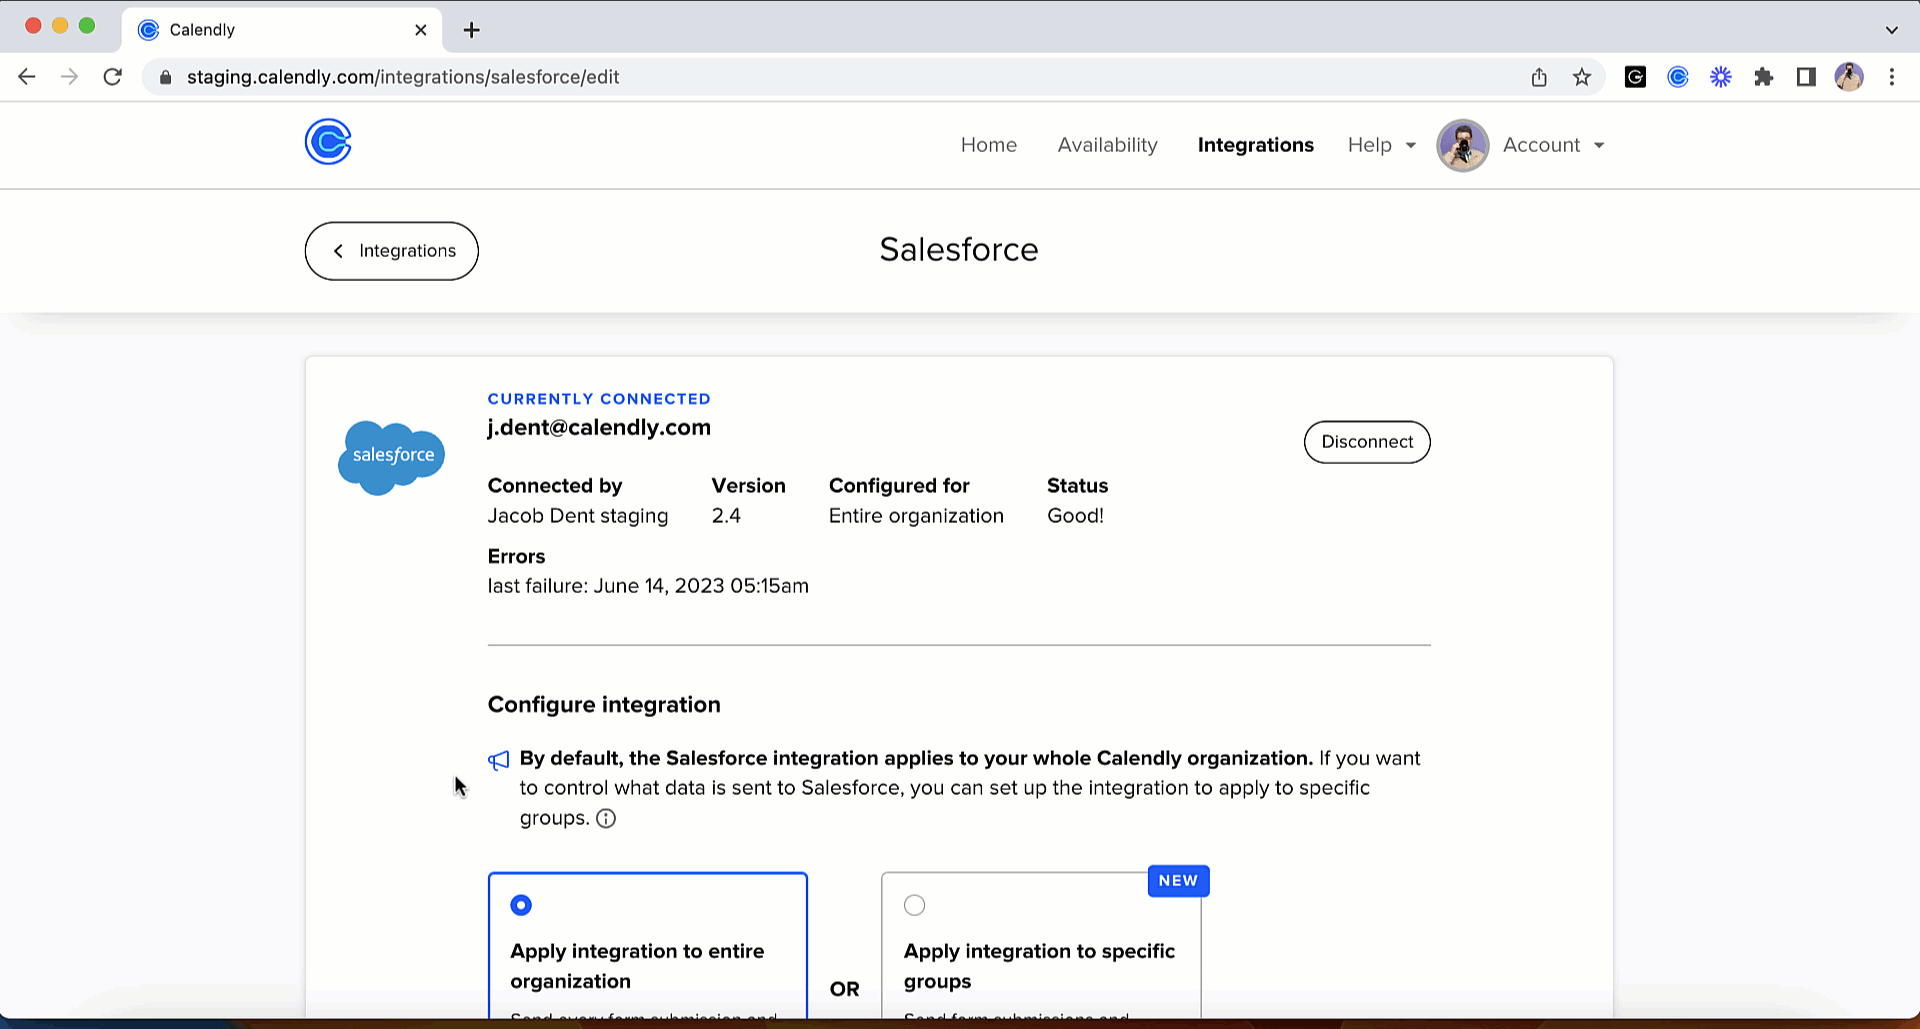Bookmark this page with star icon
Image resolution: width=1920 pixels, height=1029 pixels.
click(1582, 77)
